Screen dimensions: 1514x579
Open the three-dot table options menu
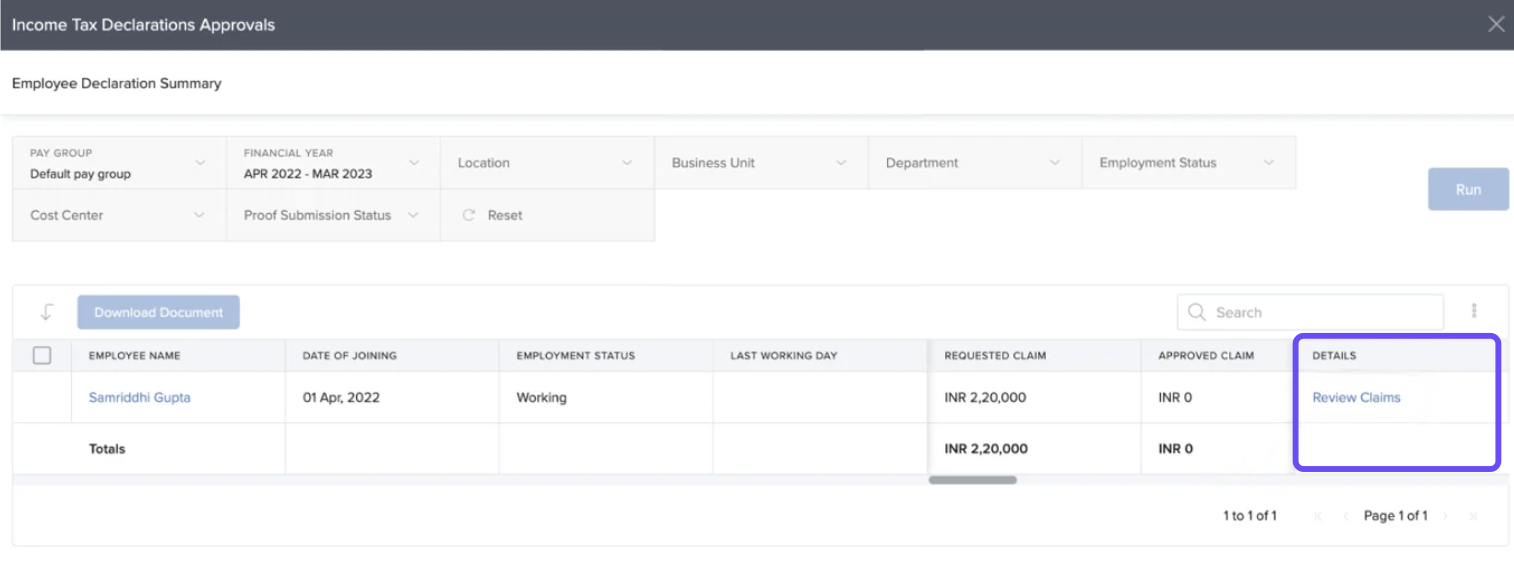pos(1473,311)
